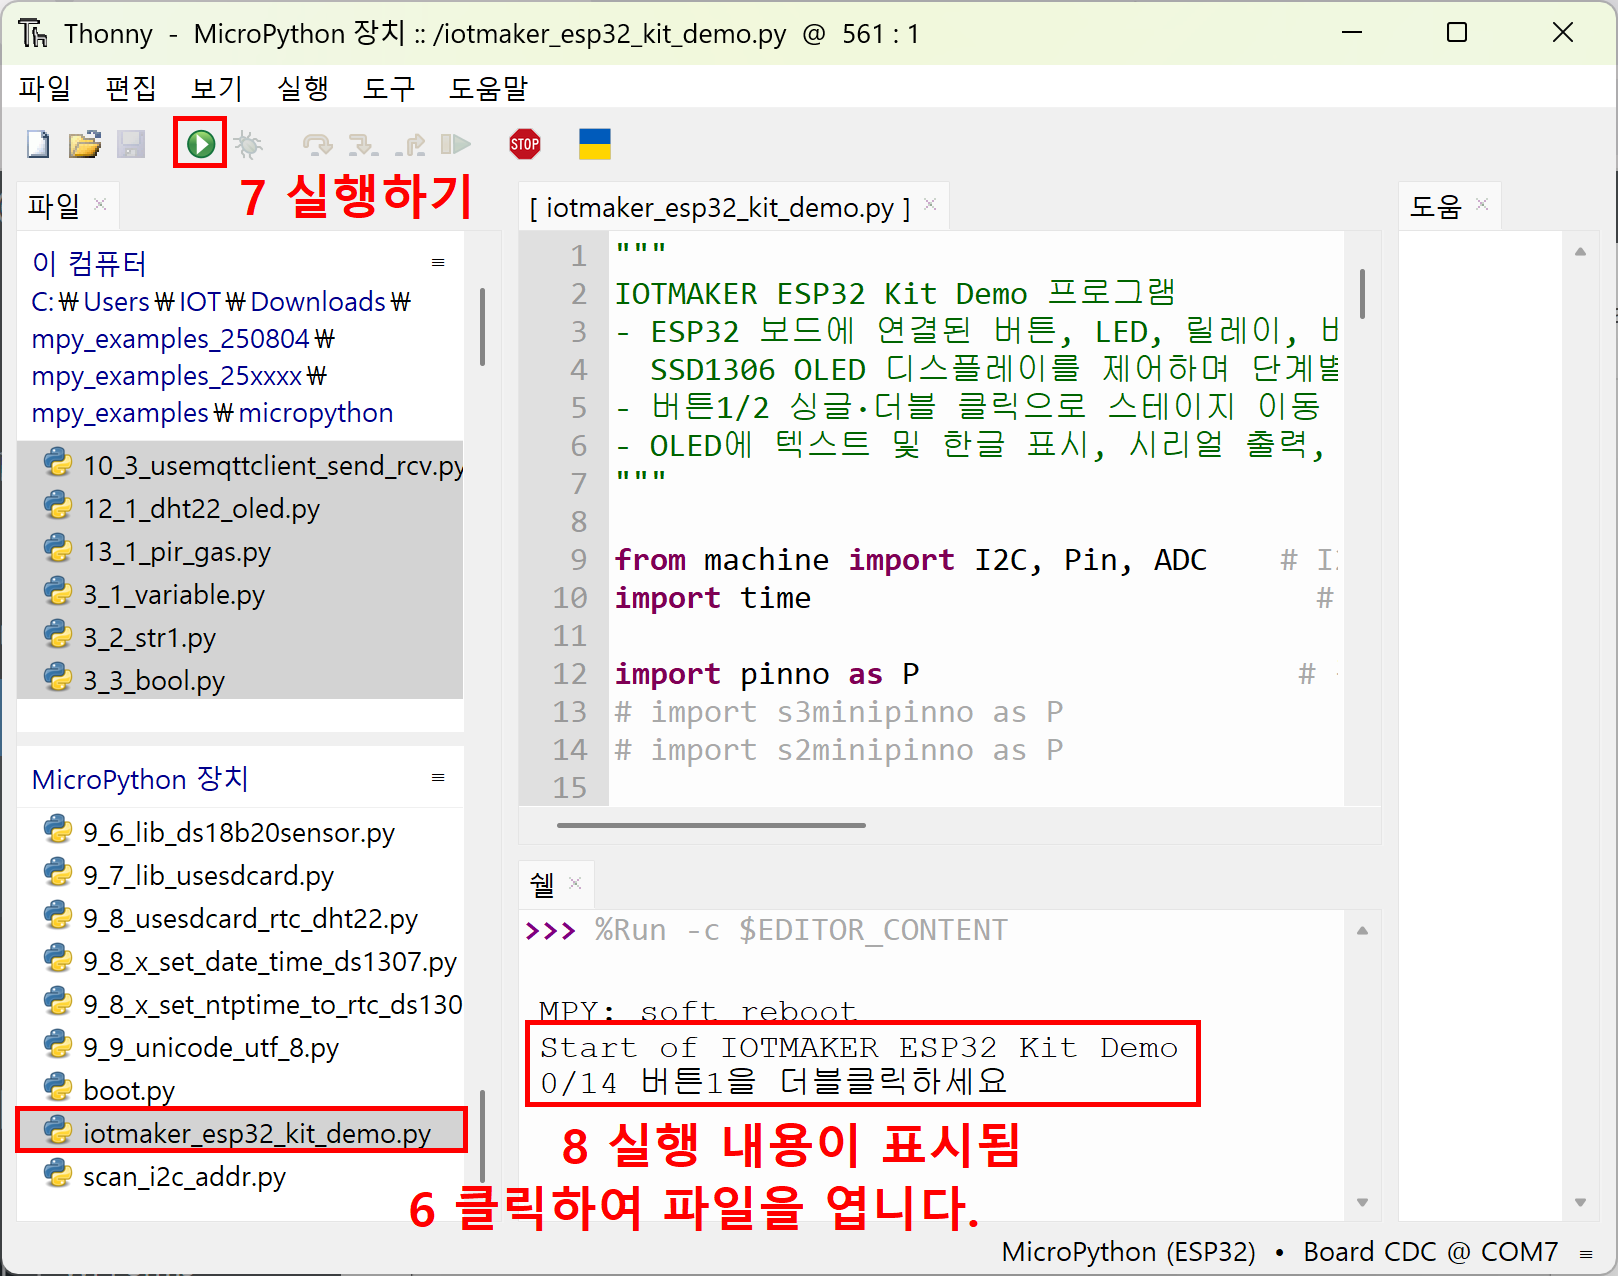Close the iotmaker_esp32_kit_demo.py editor tab
The image size is (1618, 1276).
[930, 205]
